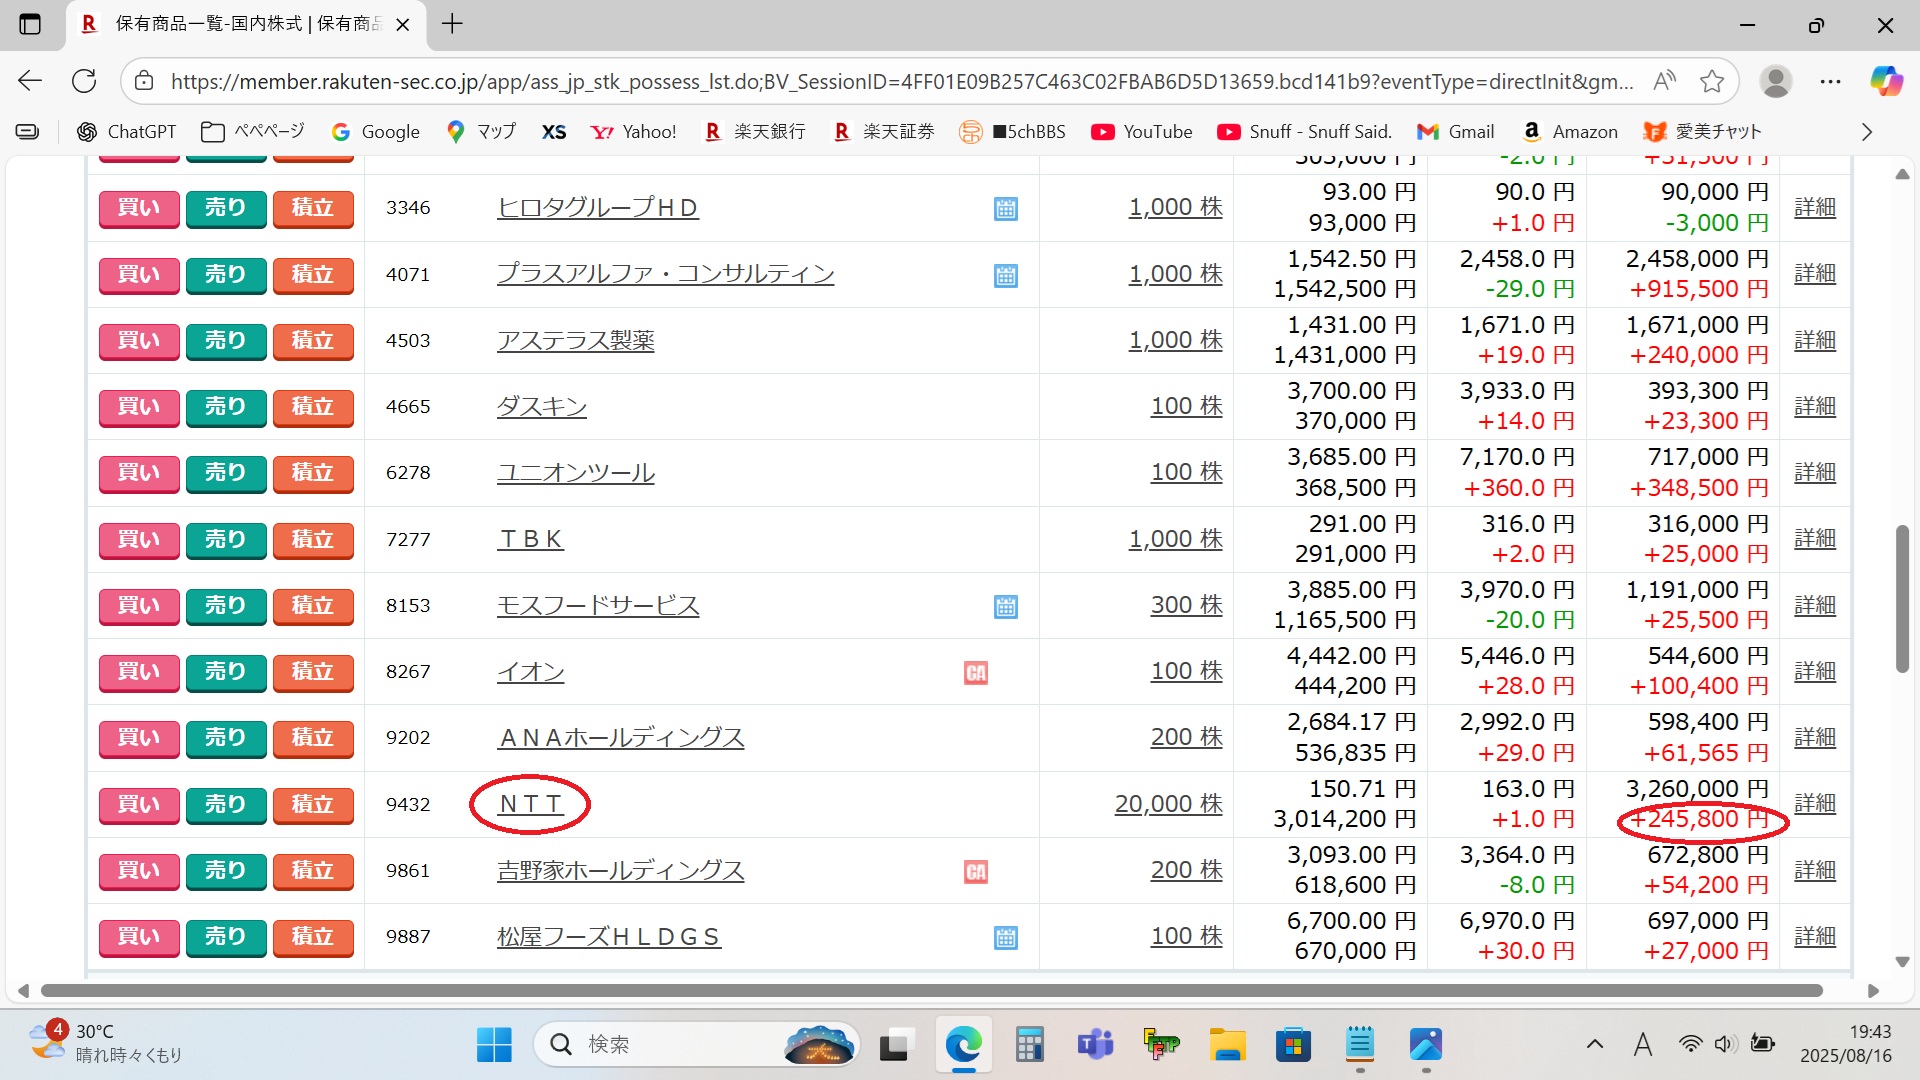Open calendar icon for プラスアルファ・コンサルティン row
Screen dimensions: 1920x1080
tap(1006, 276)
